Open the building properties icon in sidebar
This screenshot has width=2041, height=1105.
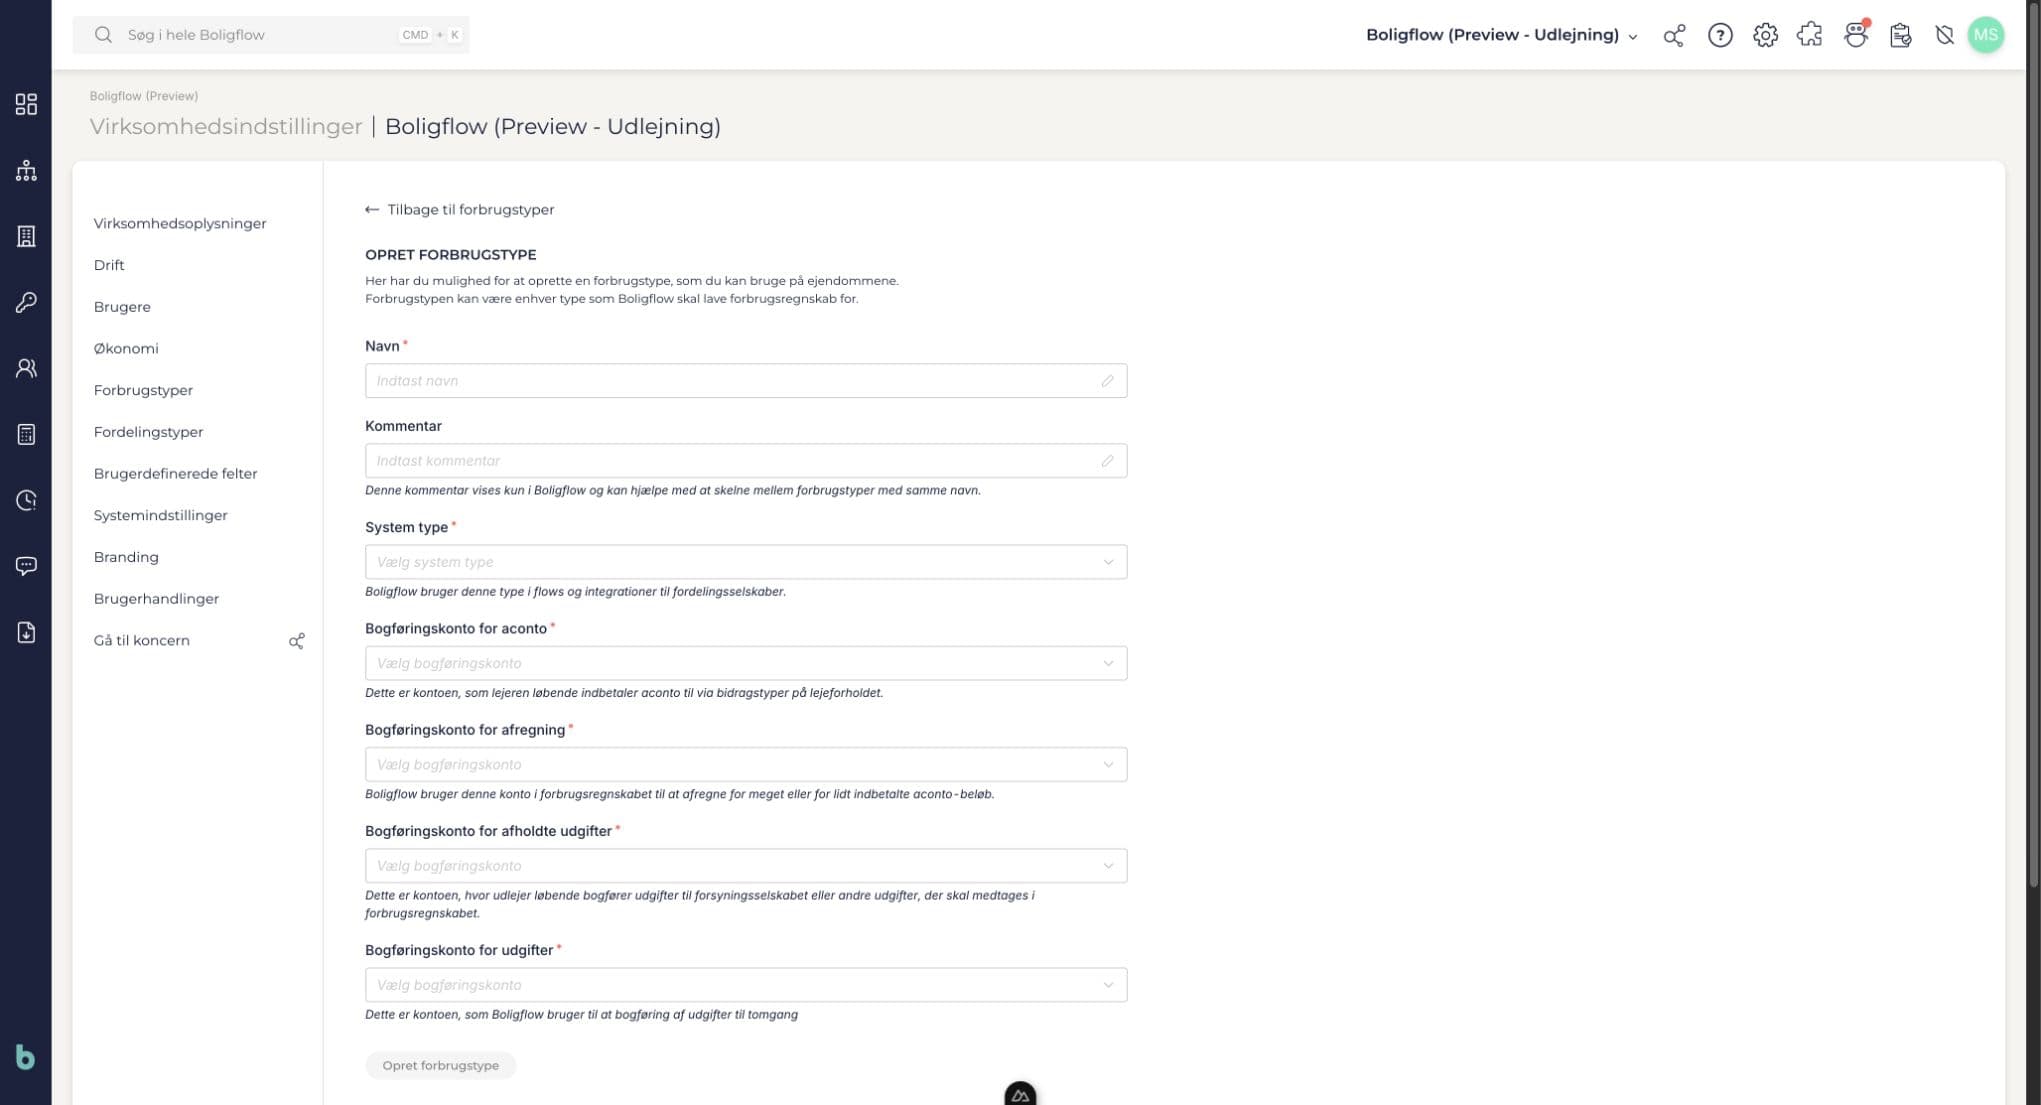click(26, 236)
